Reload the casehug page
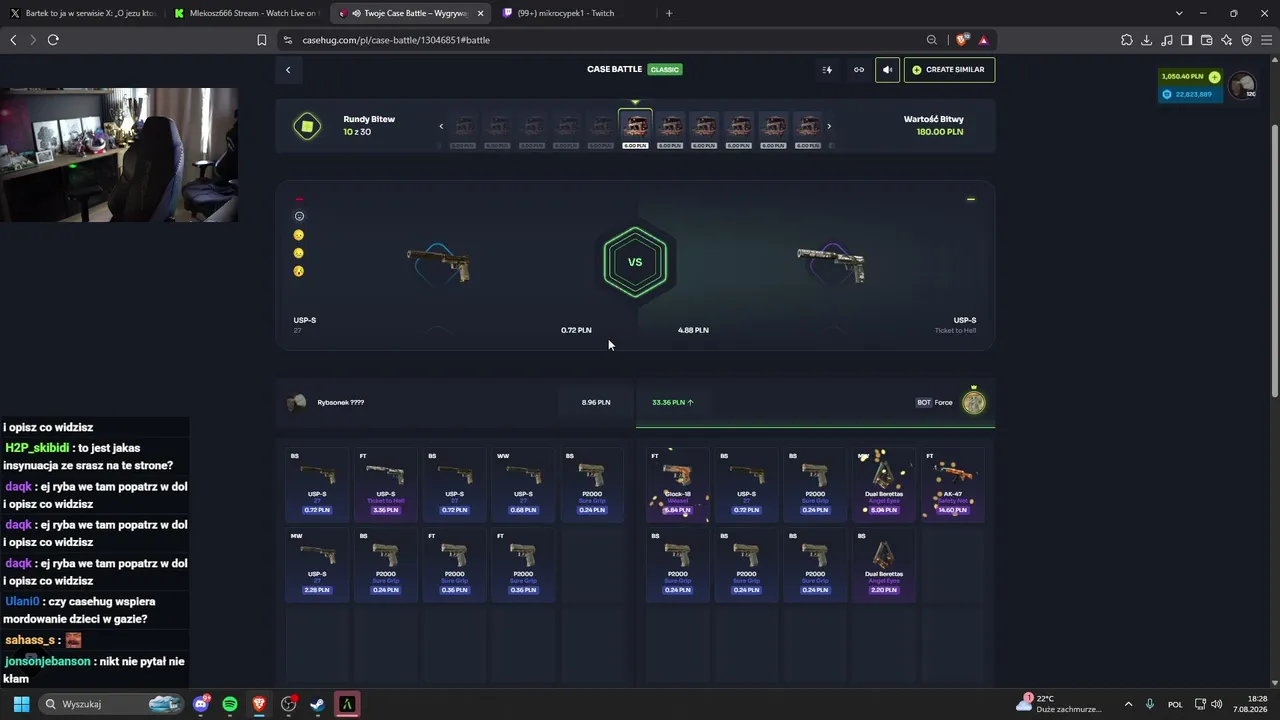Screen dimensions: 1280x720 click(x=53, y=40)
